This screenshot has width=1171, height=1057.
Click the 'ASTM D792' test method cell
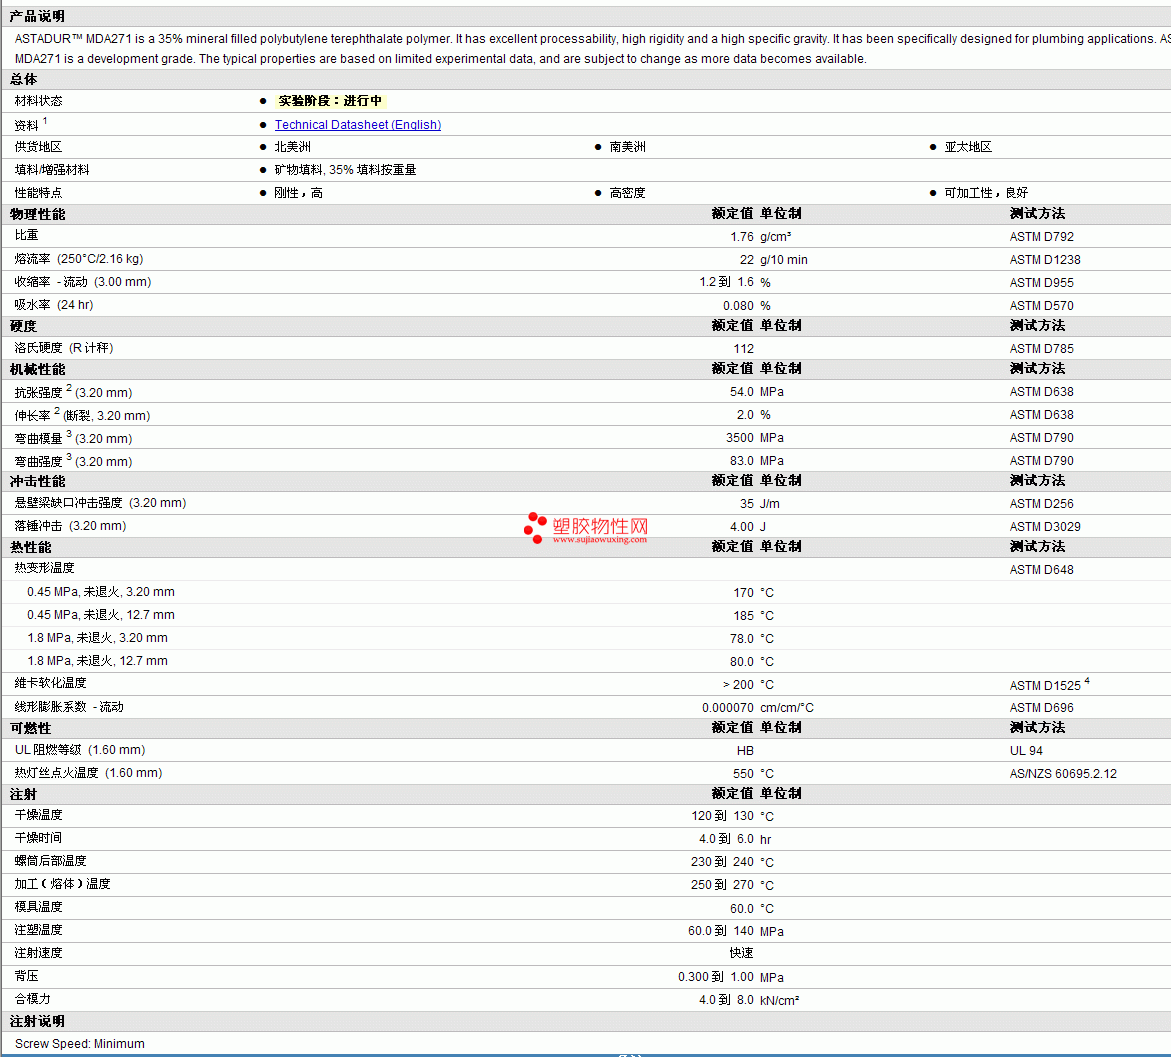point(1041,237)
